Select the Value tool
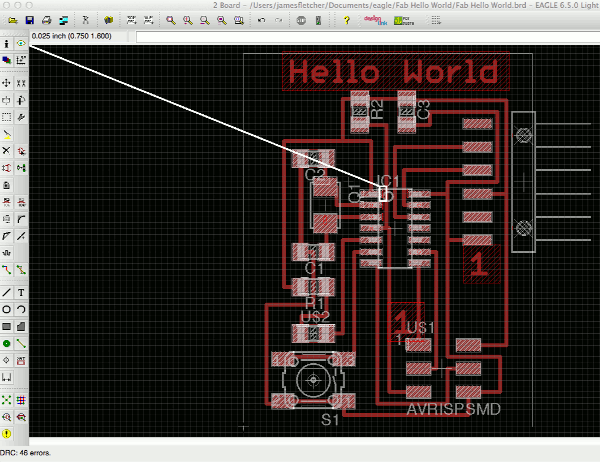 tap(21, 202)
